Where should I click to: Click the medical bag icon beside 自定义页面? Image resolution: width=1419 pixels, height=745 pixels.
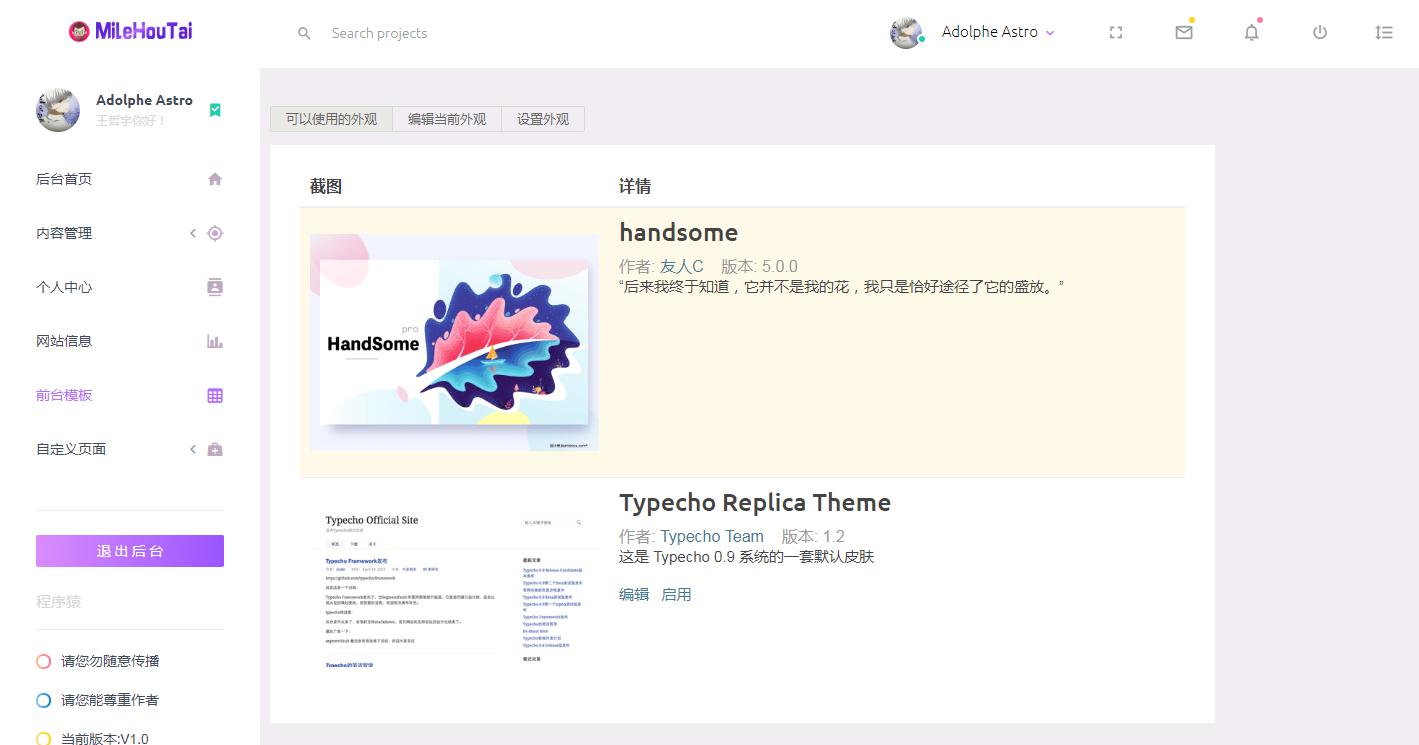tap(215, 449)
